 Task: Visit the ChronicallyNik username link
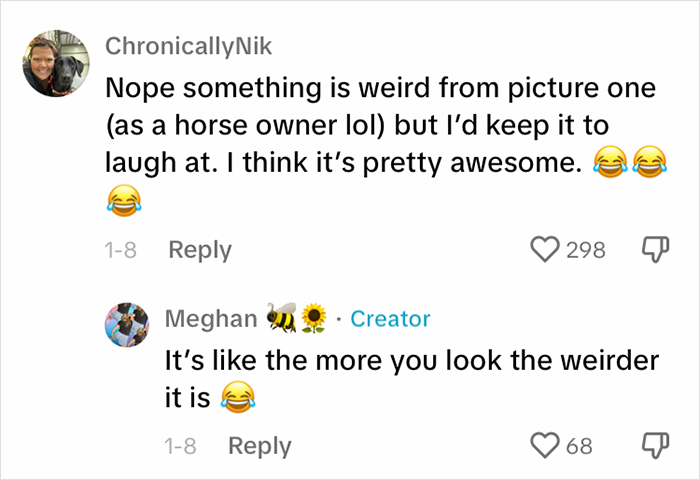click(x=188, y=46)
